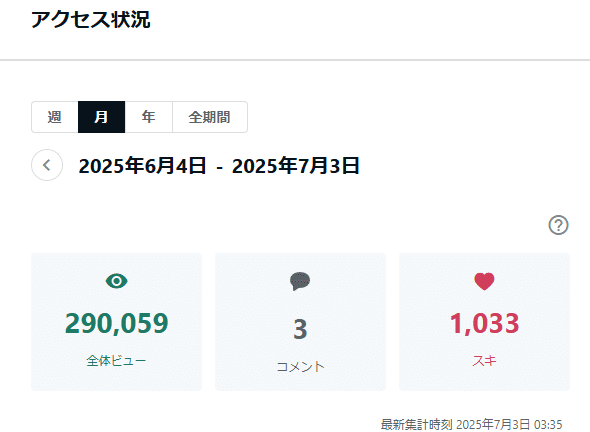Image resolution: width=590 pixels, height=432 pixels.
Task: Switch to the 年 (year) tab
Action: tap(149, 117)
